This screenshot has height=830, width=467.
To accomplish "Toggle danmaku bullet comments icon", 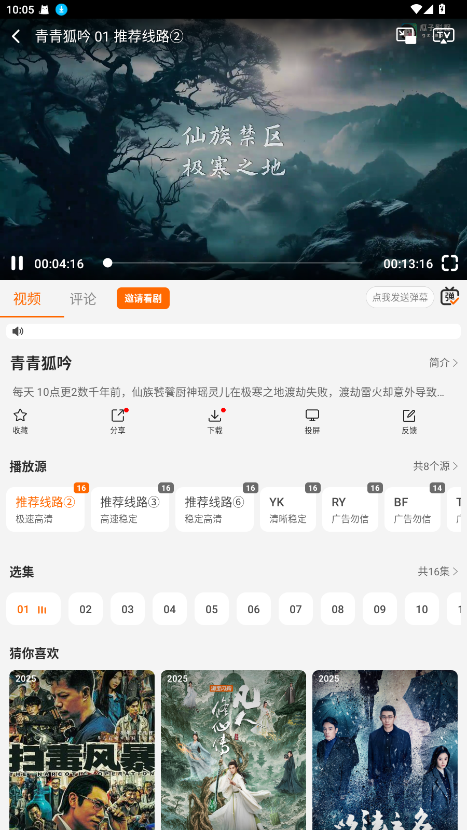I will click(450, 297).
